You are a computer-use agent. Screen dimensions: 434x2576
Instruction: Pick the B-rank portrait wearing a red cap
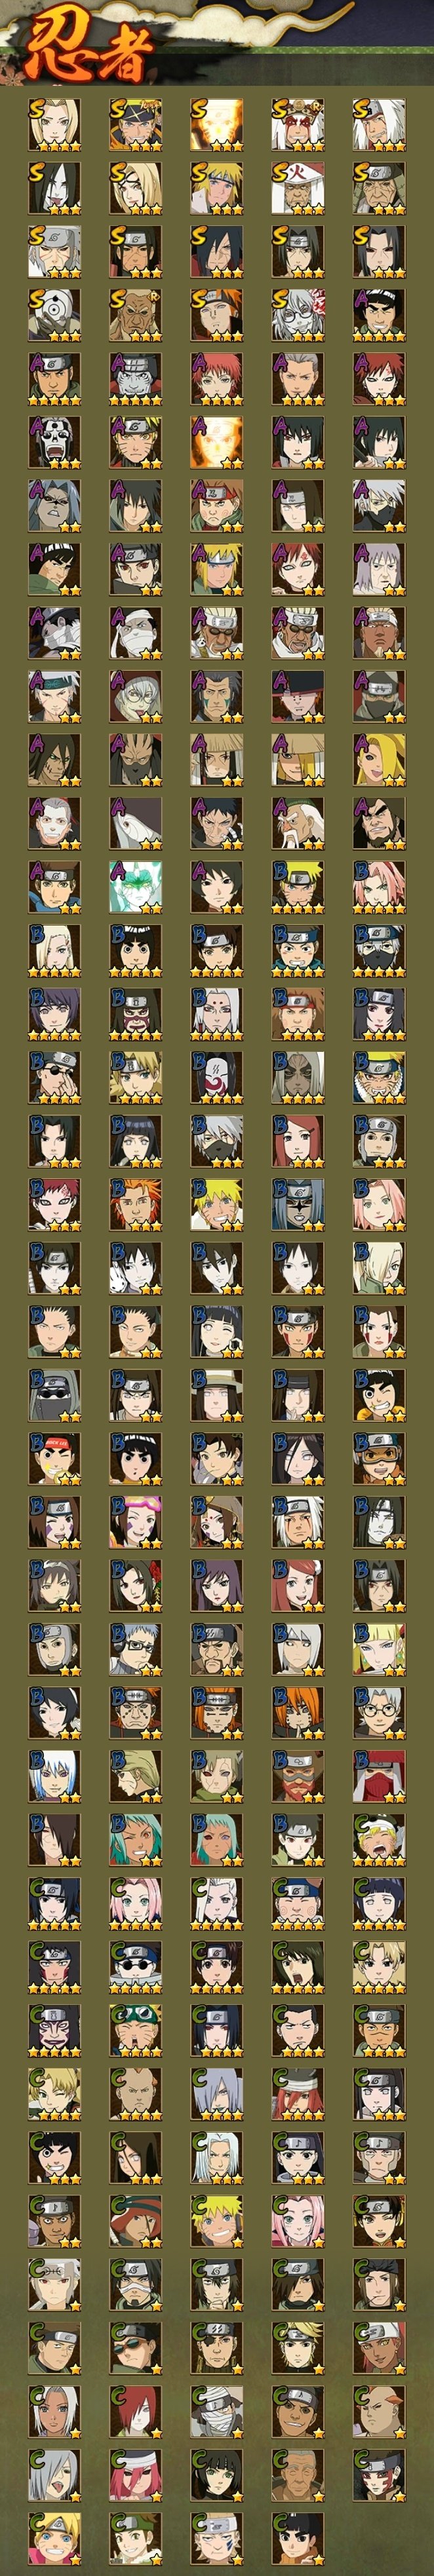54,1458
